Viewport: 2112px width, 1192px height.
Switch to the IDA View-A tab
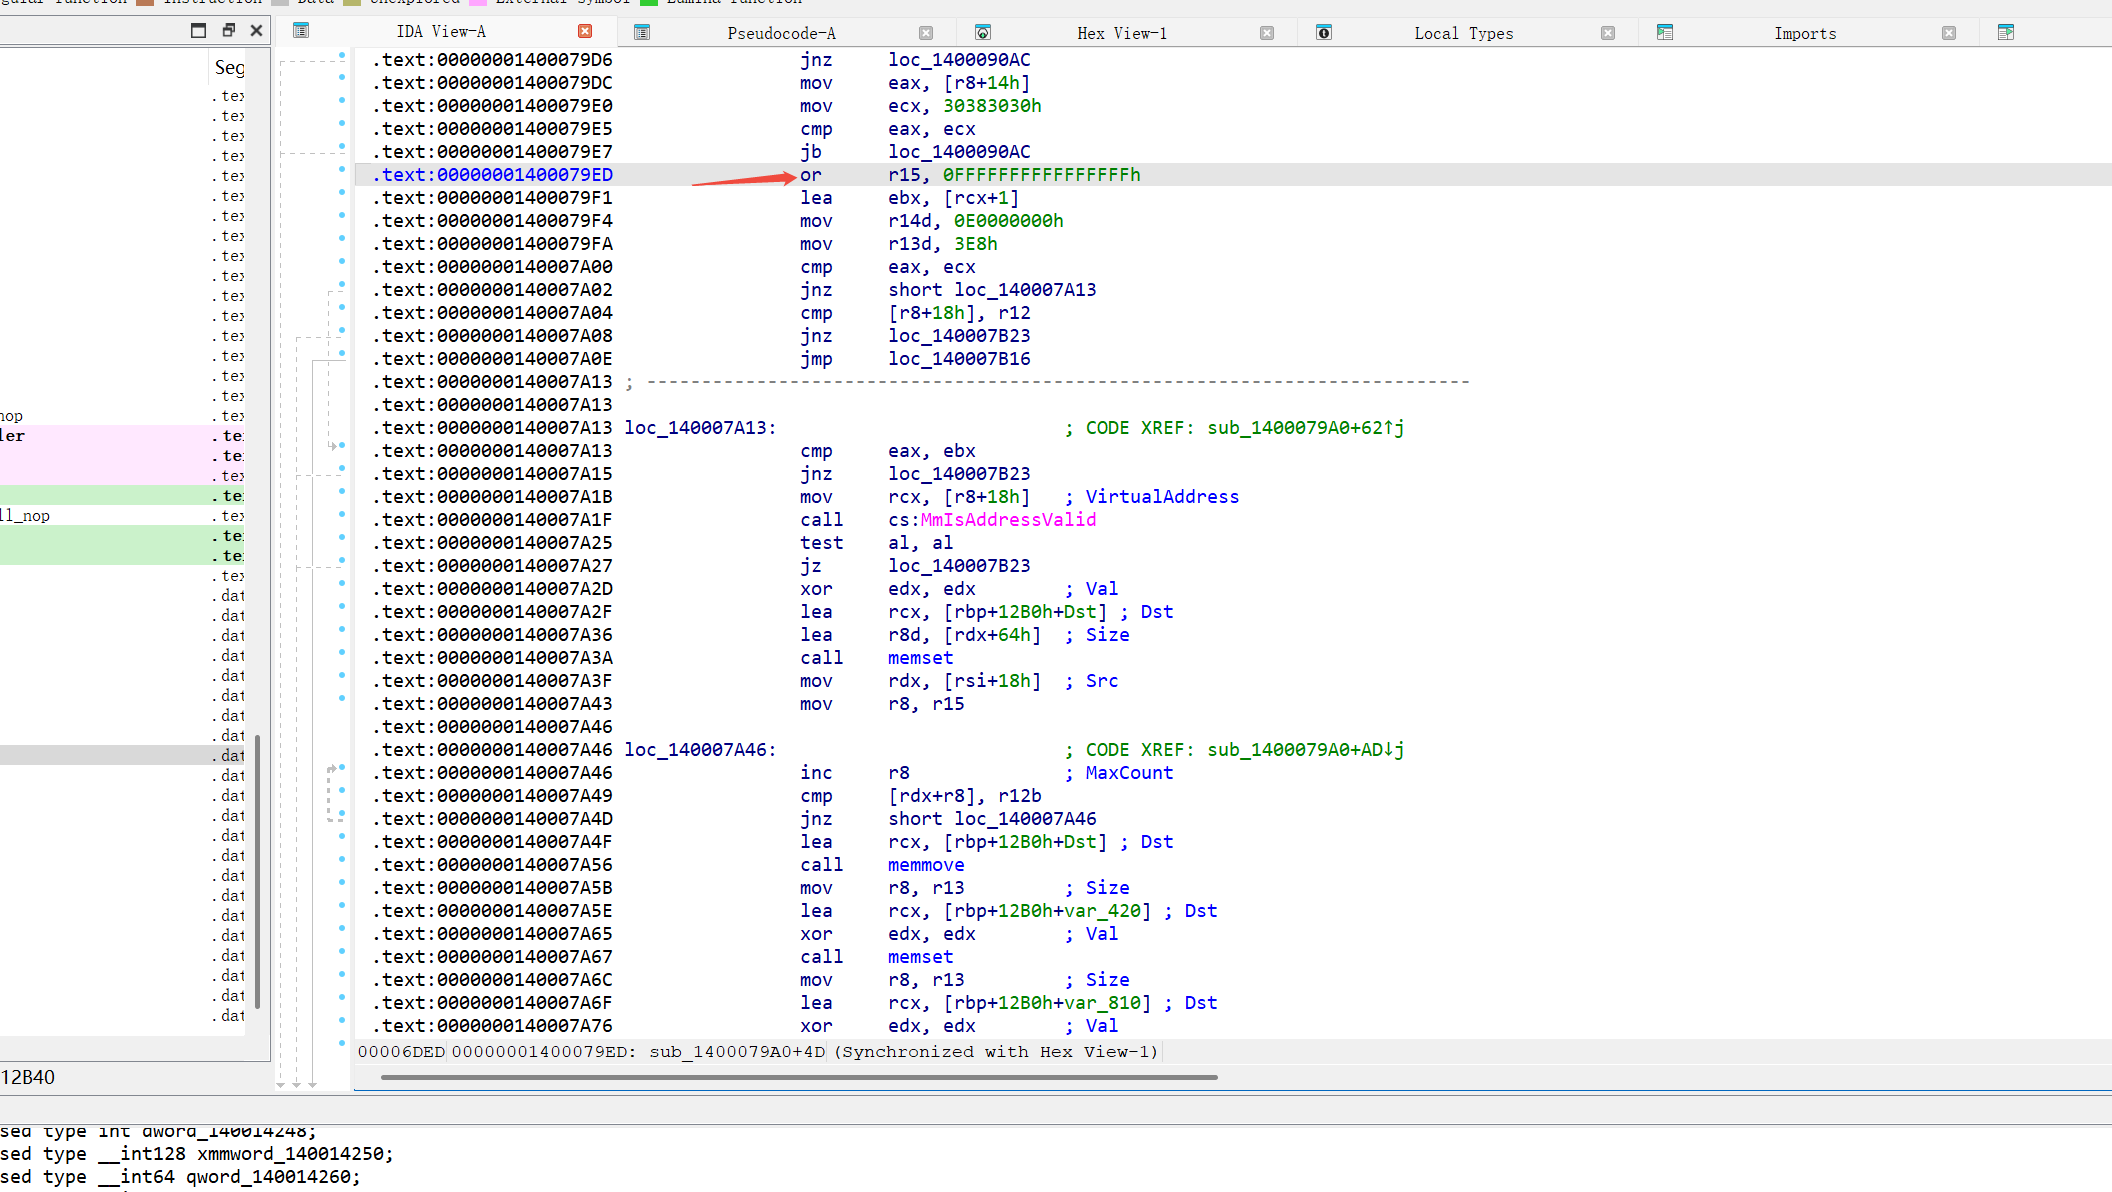[441, 32]
